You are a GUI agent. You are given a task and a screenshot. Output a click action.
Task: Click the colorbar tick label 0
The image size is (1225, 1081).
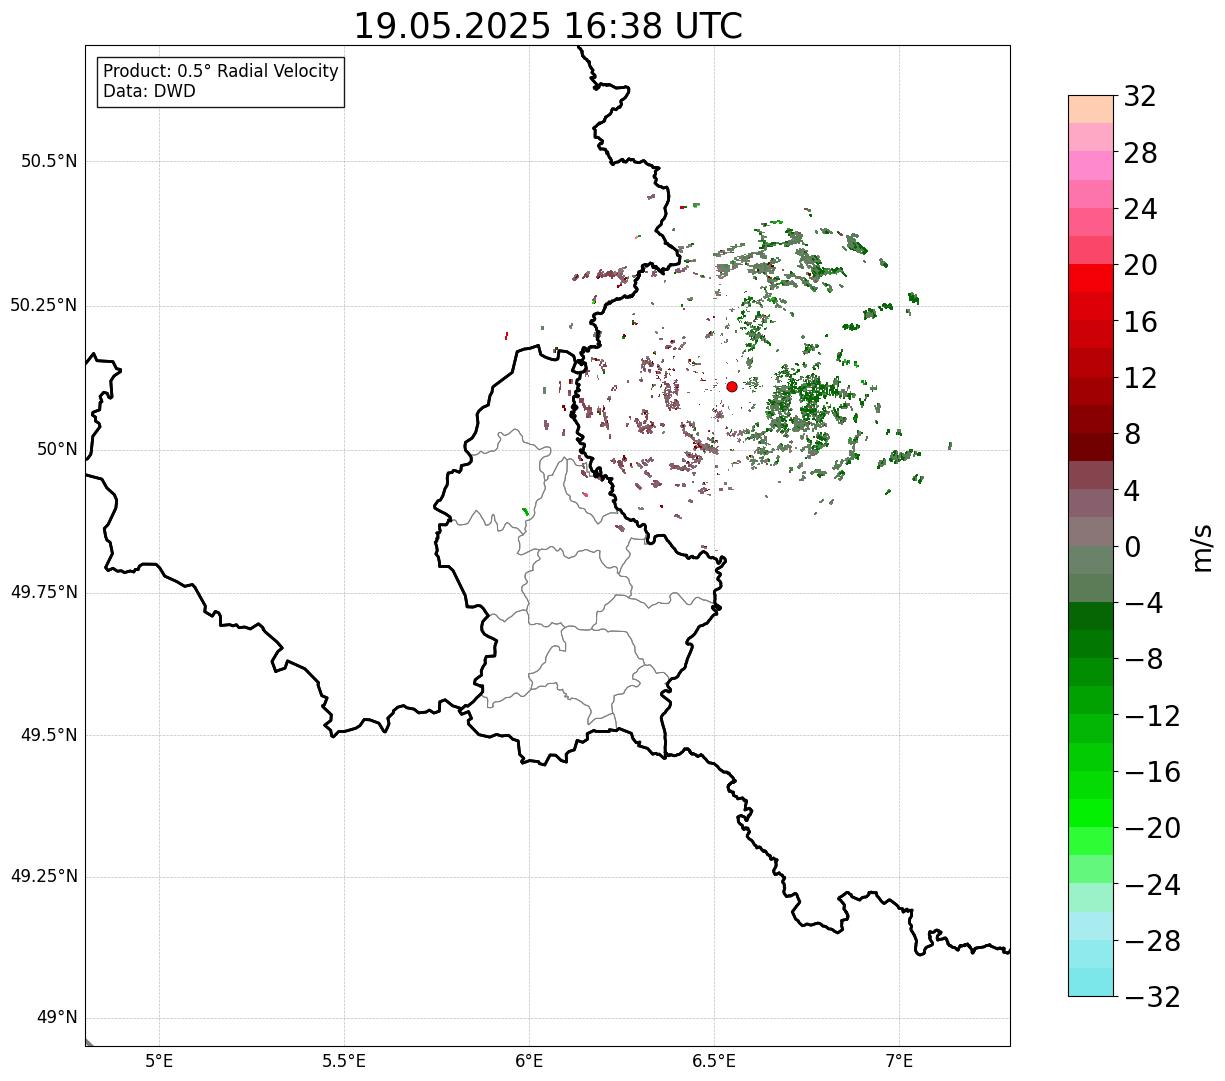point(1133,547)
